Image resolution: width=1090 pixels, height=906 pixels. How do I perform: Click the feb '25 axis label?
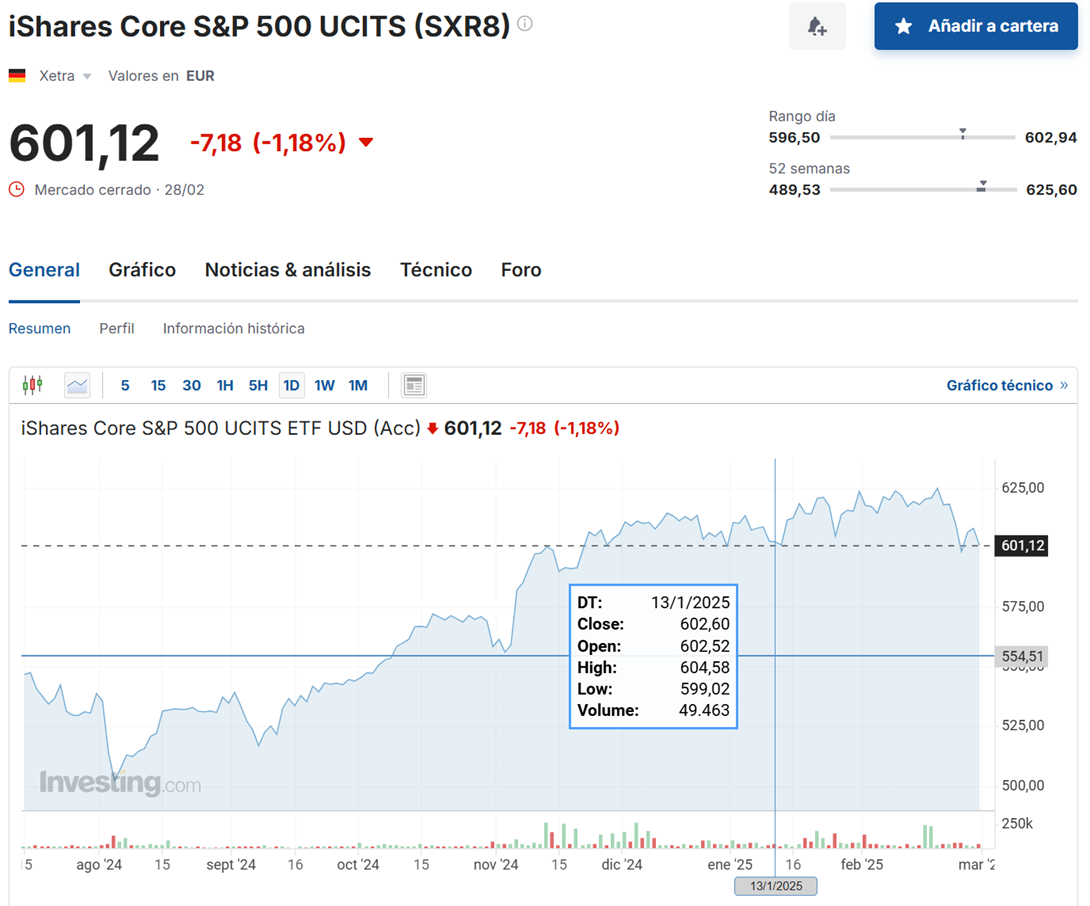(x=862, y=864)
